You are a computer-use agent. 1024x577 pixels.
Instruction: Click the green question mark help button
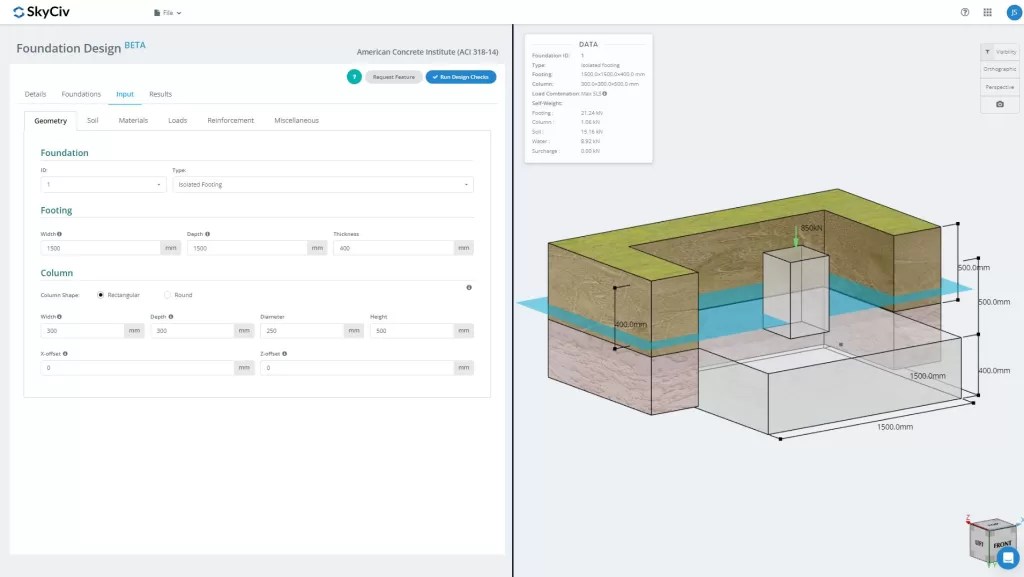tap(355, 77)
